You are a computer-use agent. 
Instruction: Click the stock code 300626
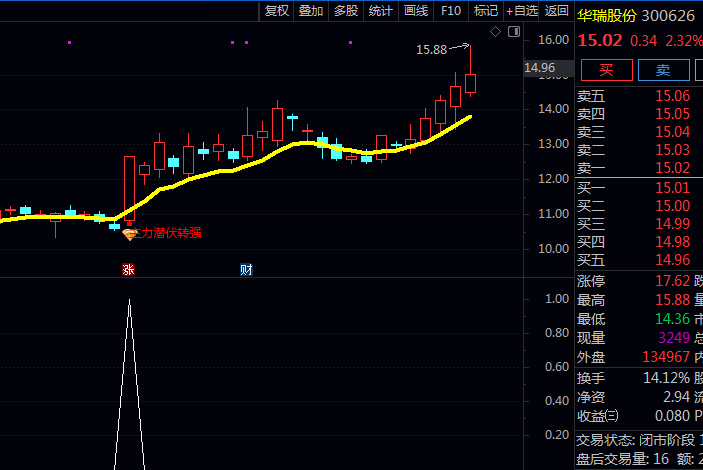pyautogui.click(x=668, y=16)
